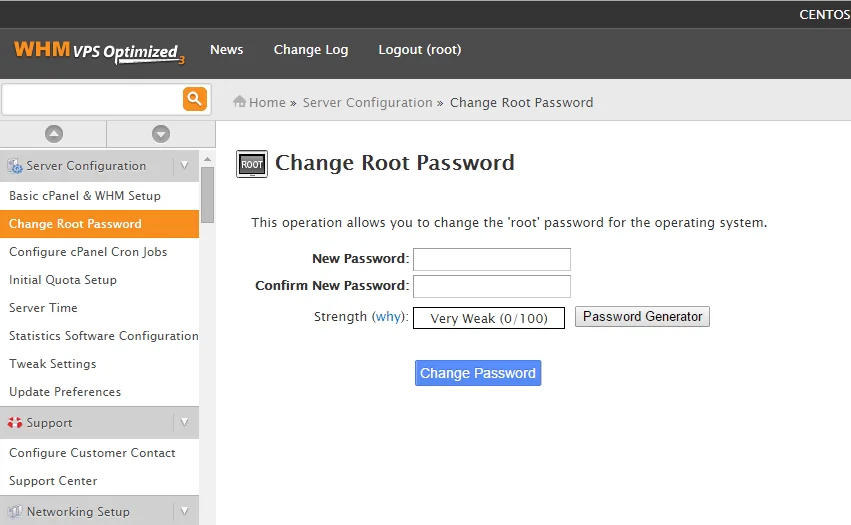Screen dimensions: 851x525
Task: Expand the Networking Setup section arrow
Action: pyautogui.click(x=184, y=512)
